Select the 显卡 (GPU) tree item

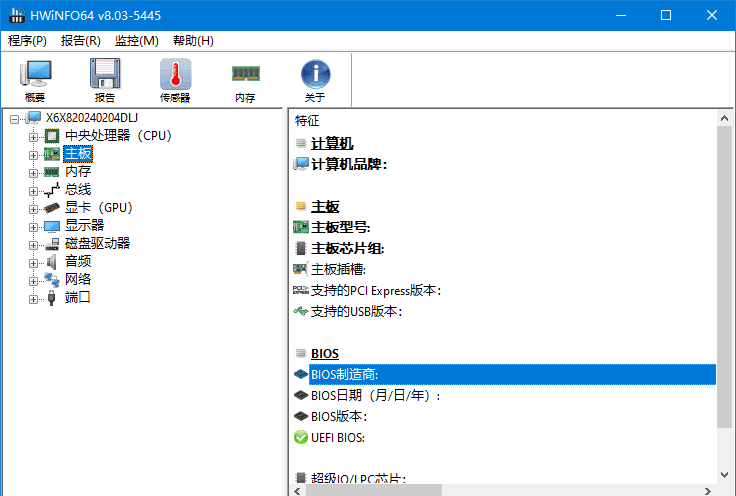pos(99,207)
